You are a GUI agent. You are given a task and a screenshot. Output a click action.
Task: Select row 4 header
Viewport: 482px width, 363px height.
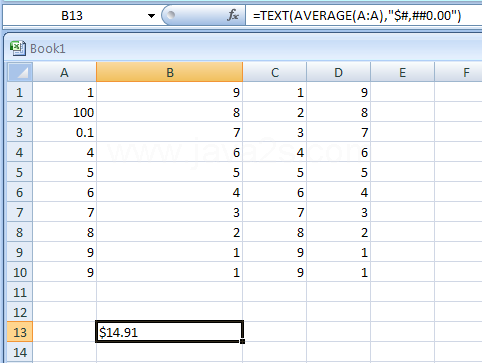click(x=20, y=152)
